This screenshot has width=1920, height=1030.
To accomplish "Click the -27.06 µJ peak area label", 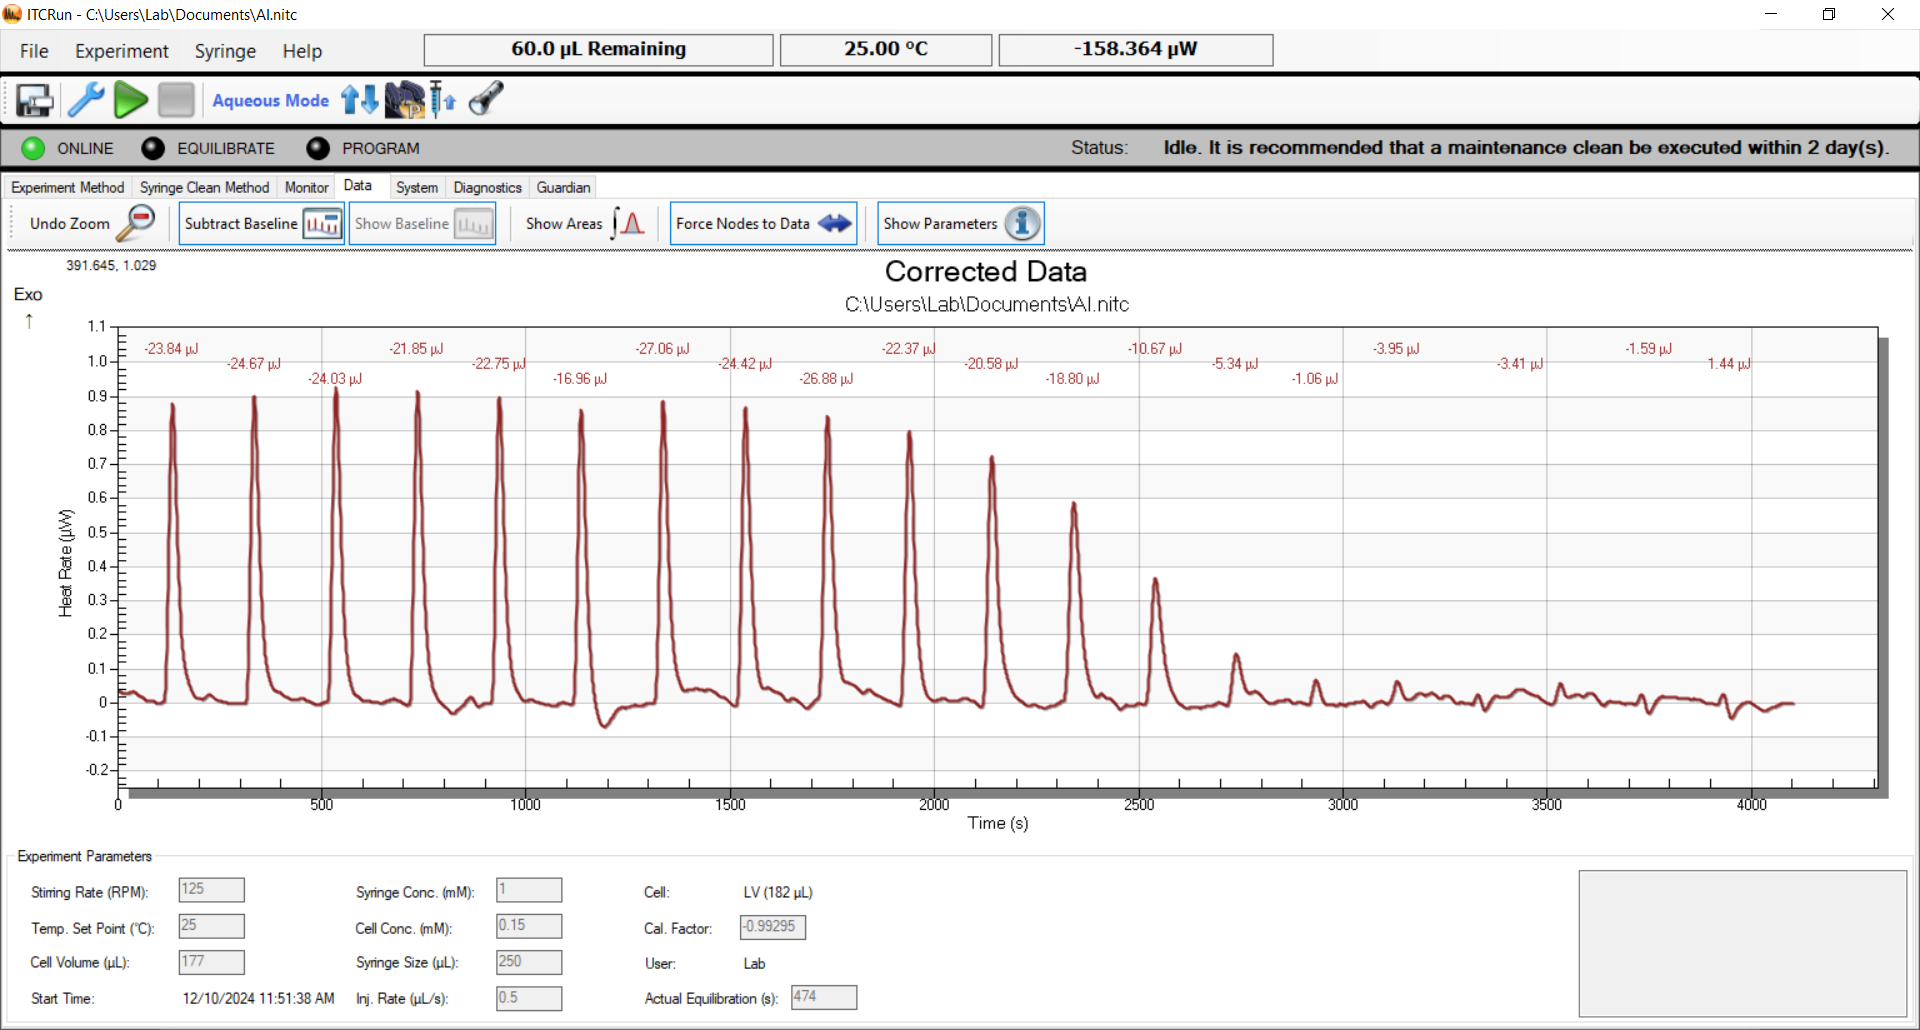I will point(662,349).
